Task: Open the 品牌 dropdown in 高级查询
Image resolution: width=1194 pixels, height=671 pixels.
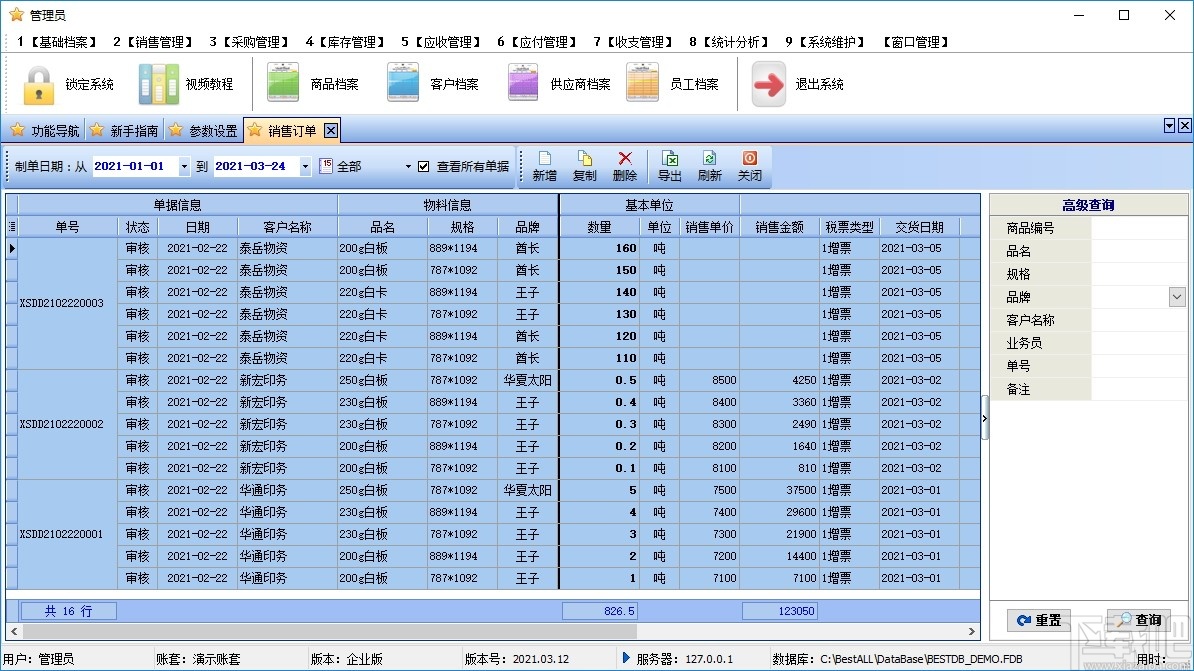Action: coord(1176,296)
